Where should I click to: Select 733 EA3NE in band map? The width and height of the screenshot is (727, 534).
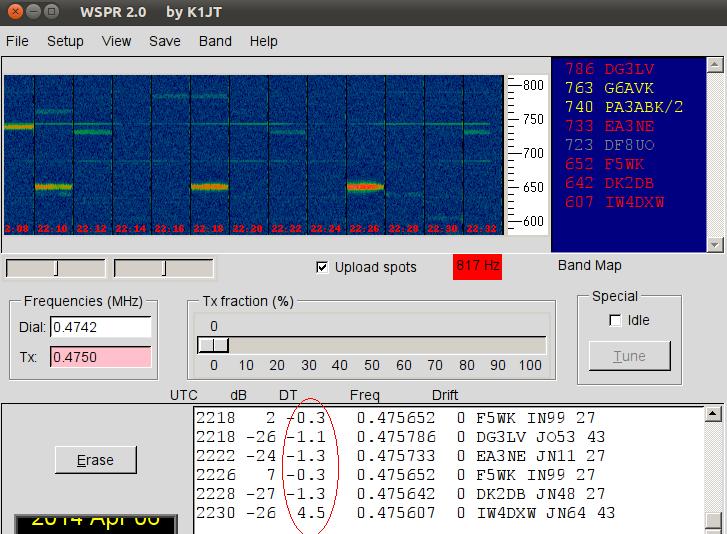coord(609,126)
